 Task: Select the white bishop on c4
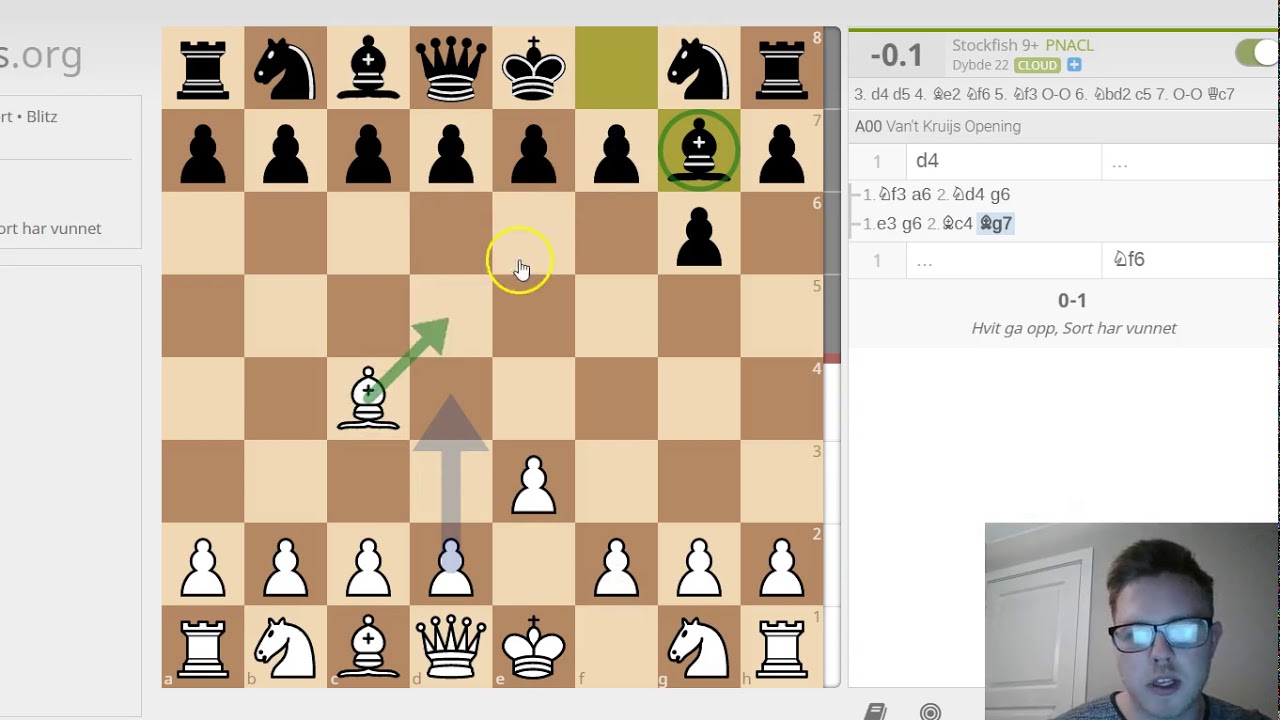[x=368, y=398]
